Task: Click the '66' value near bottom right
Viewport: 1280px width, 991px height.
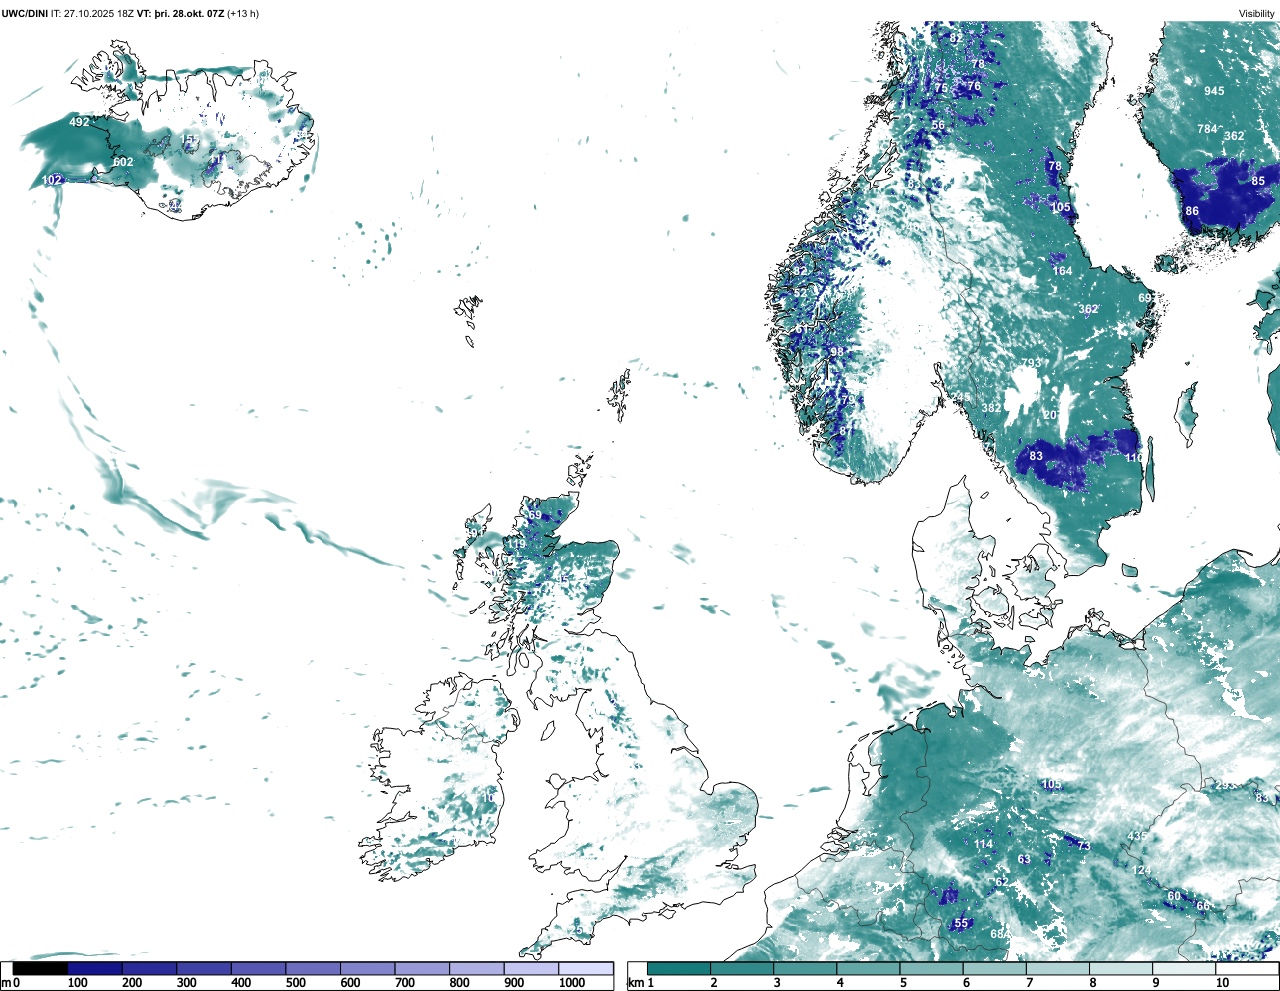Action: (1203, 906)
